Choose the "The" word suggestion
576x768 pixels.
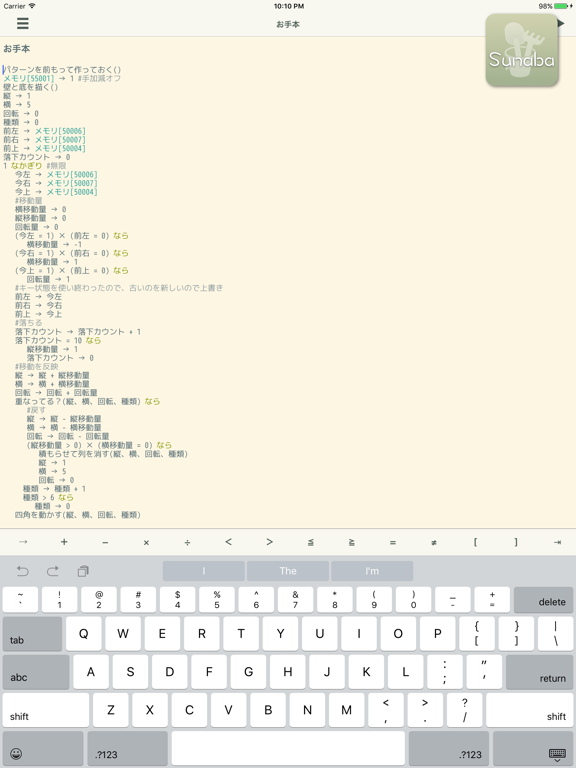pyautogui.click(x=288, y=571)
